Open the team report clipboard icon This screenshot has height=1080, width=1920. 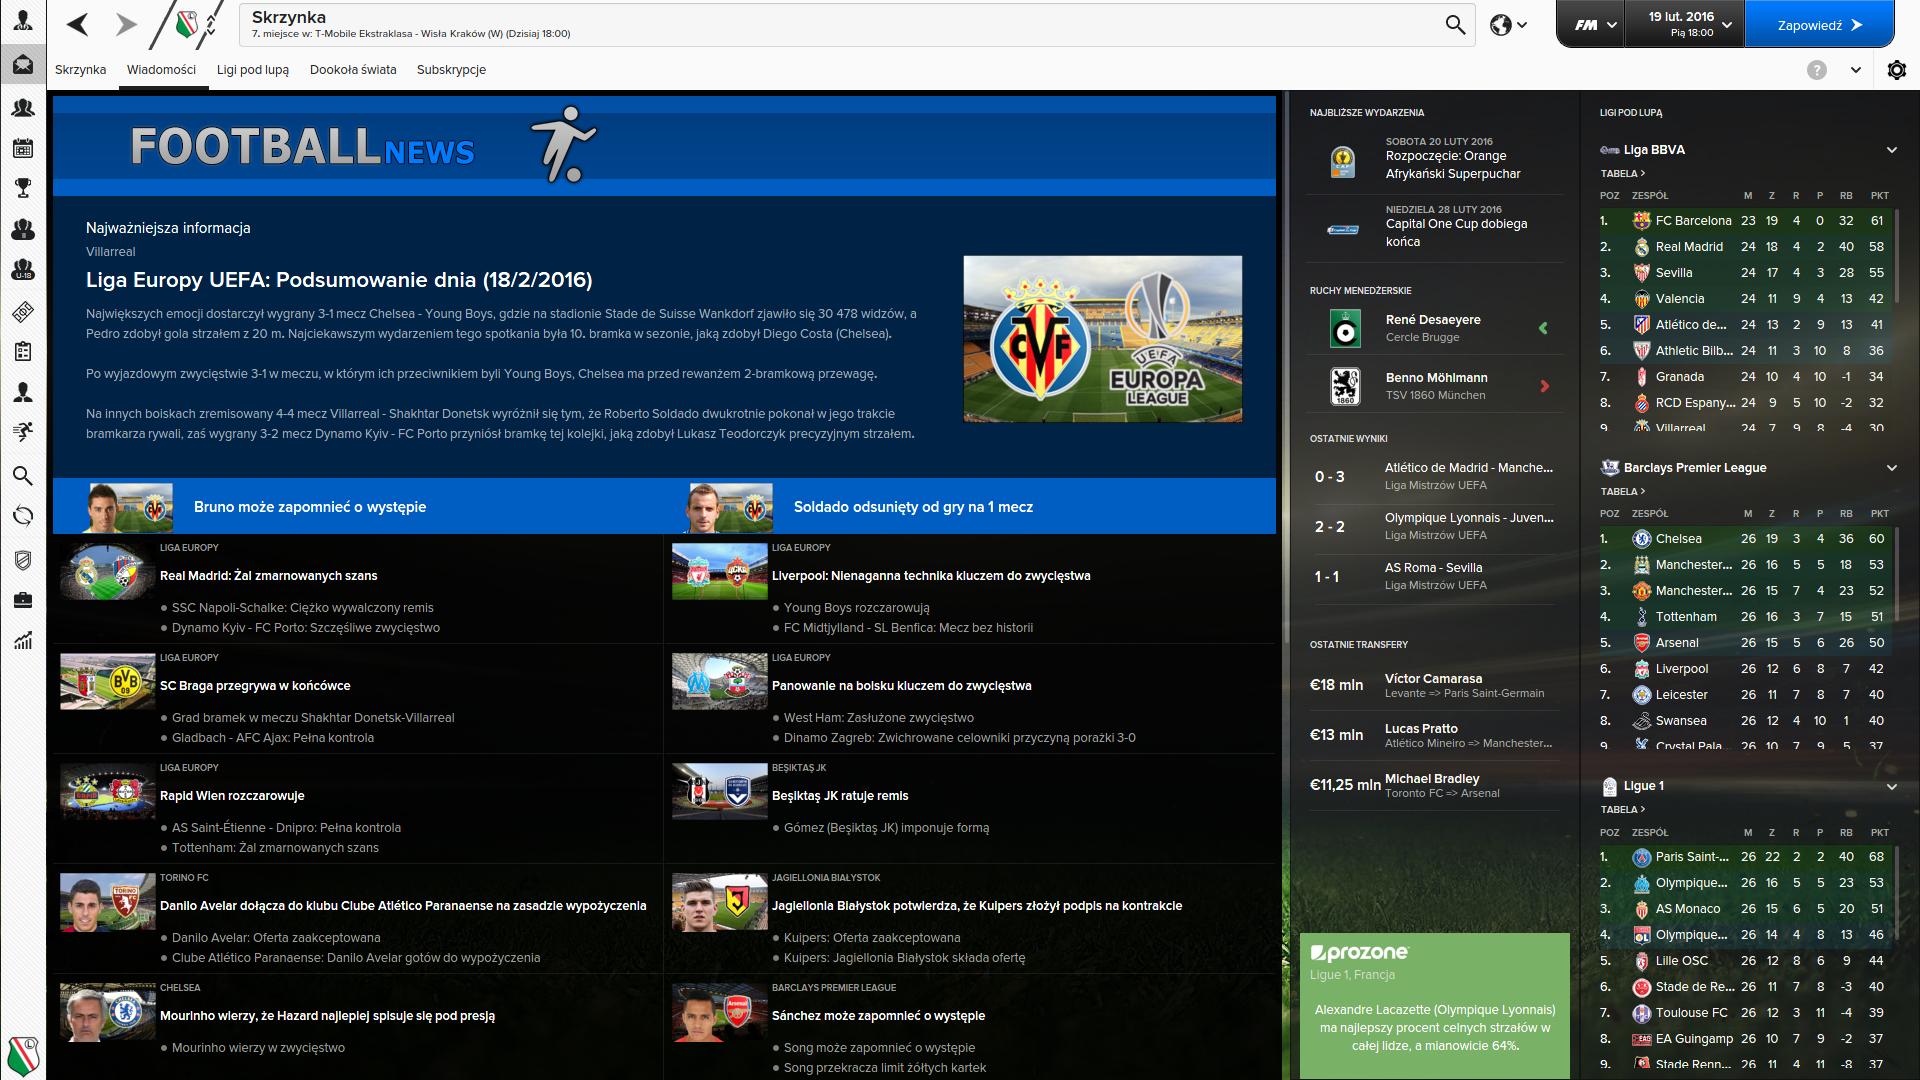click(x=23, y=352)
